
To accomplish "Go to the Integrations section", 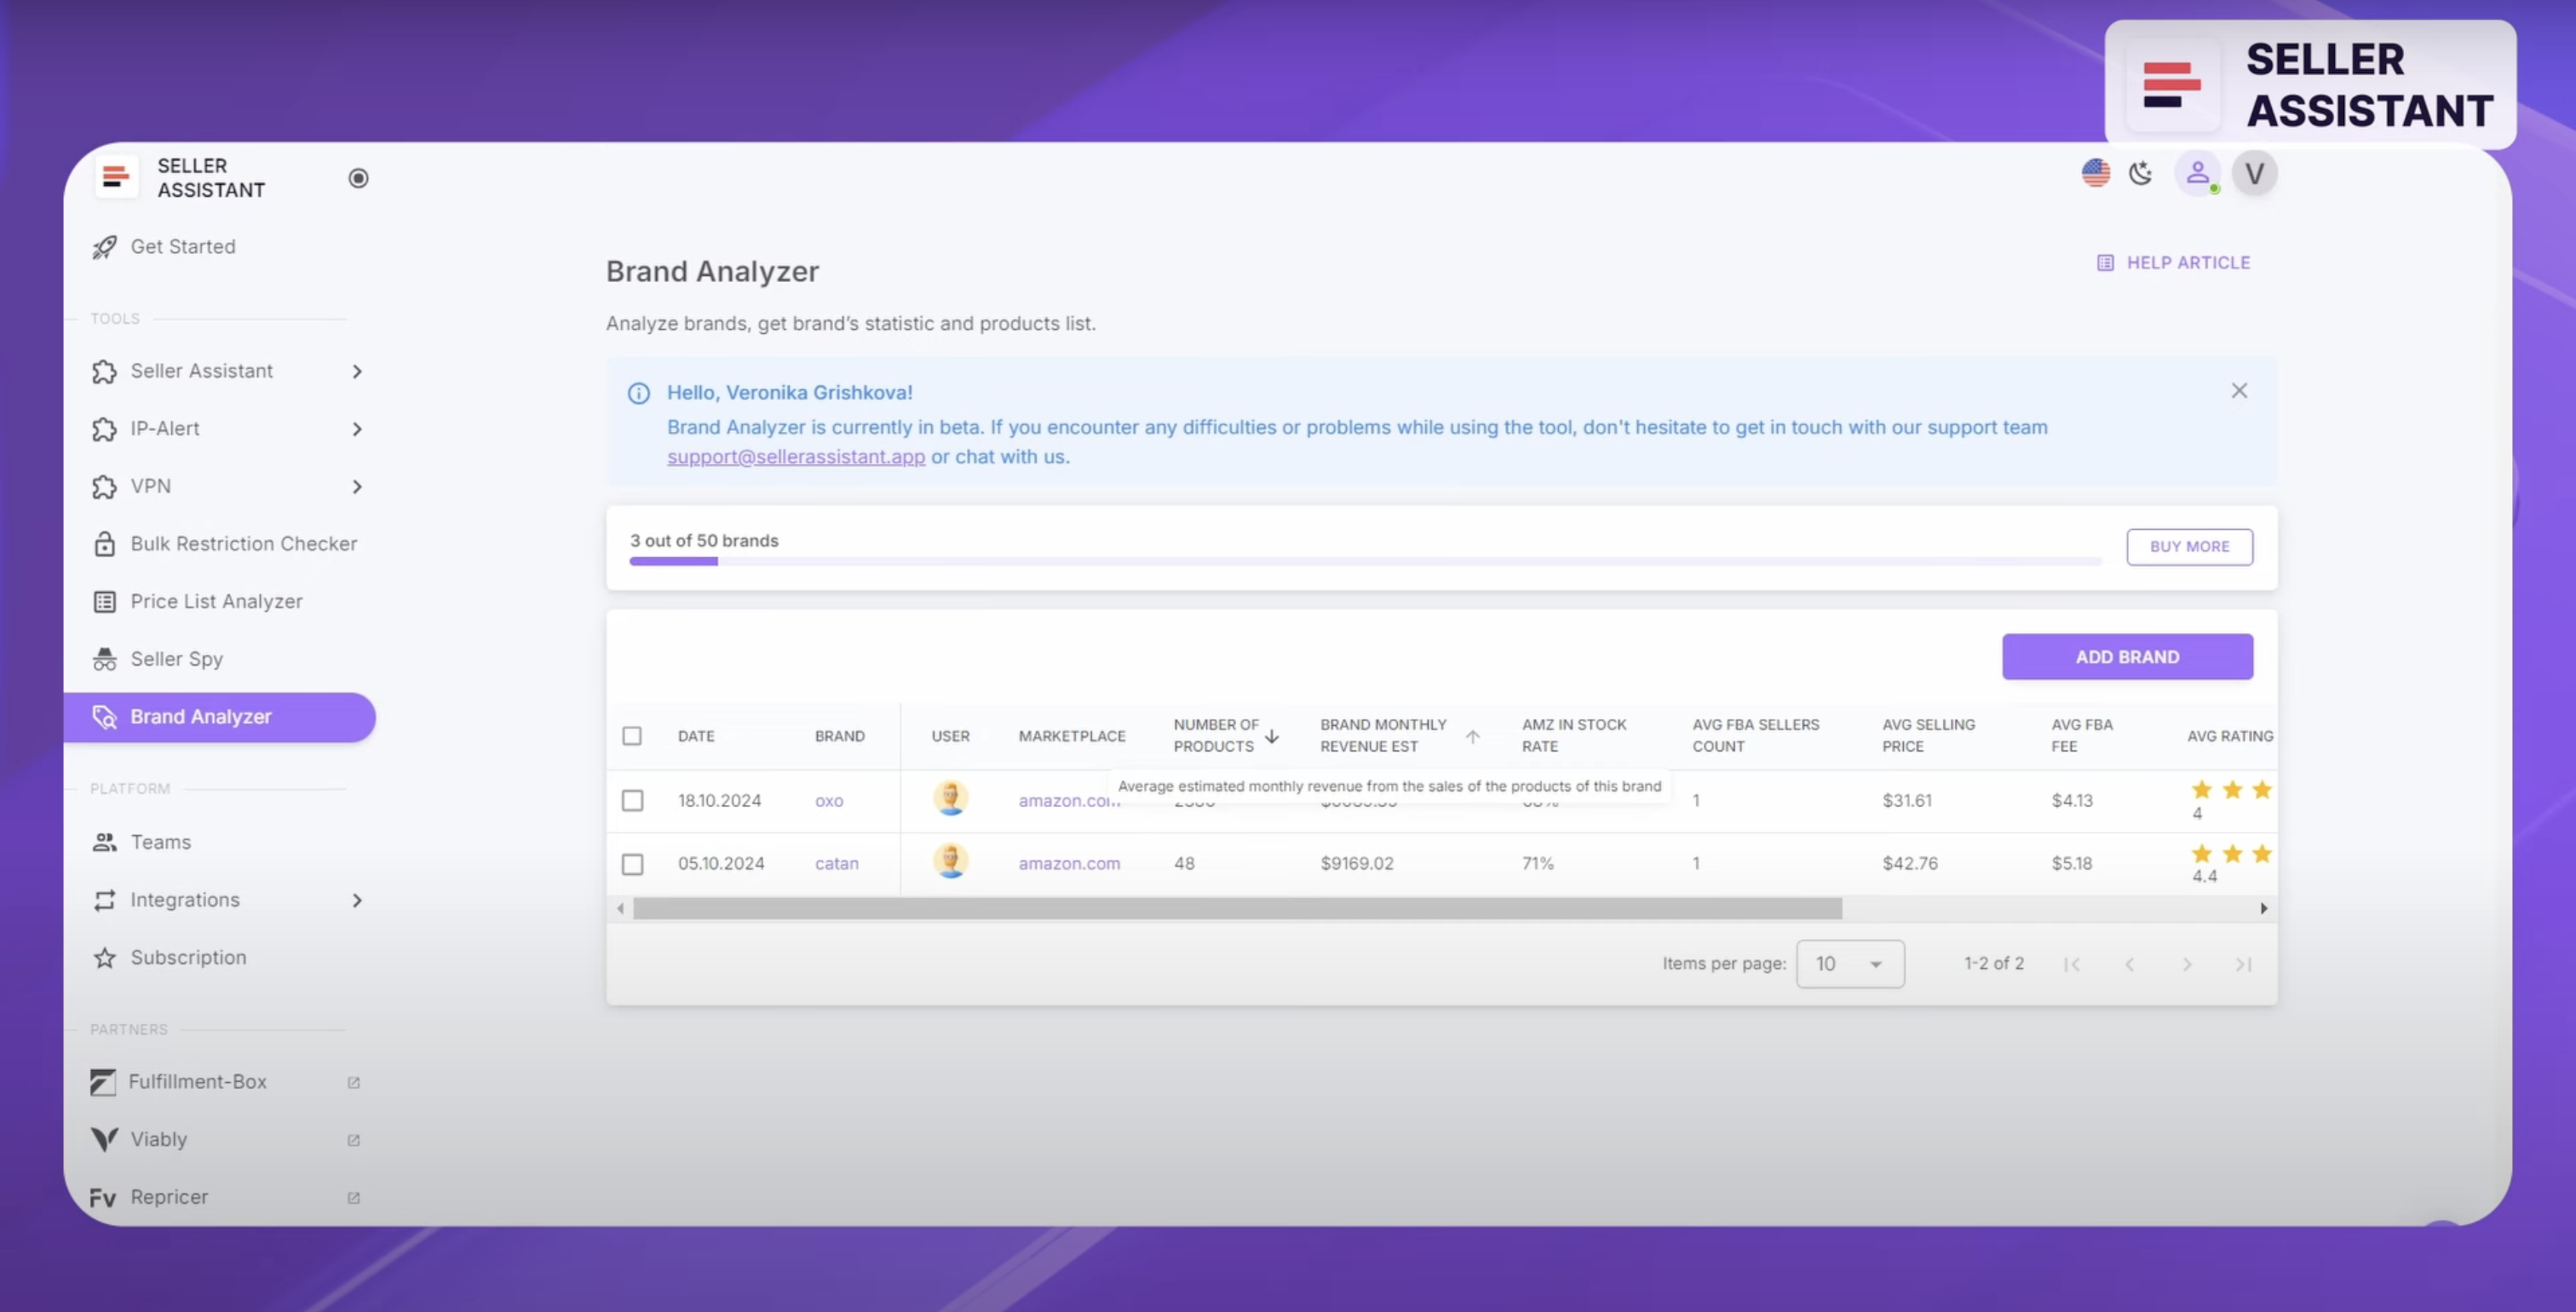I will point(184,899).
